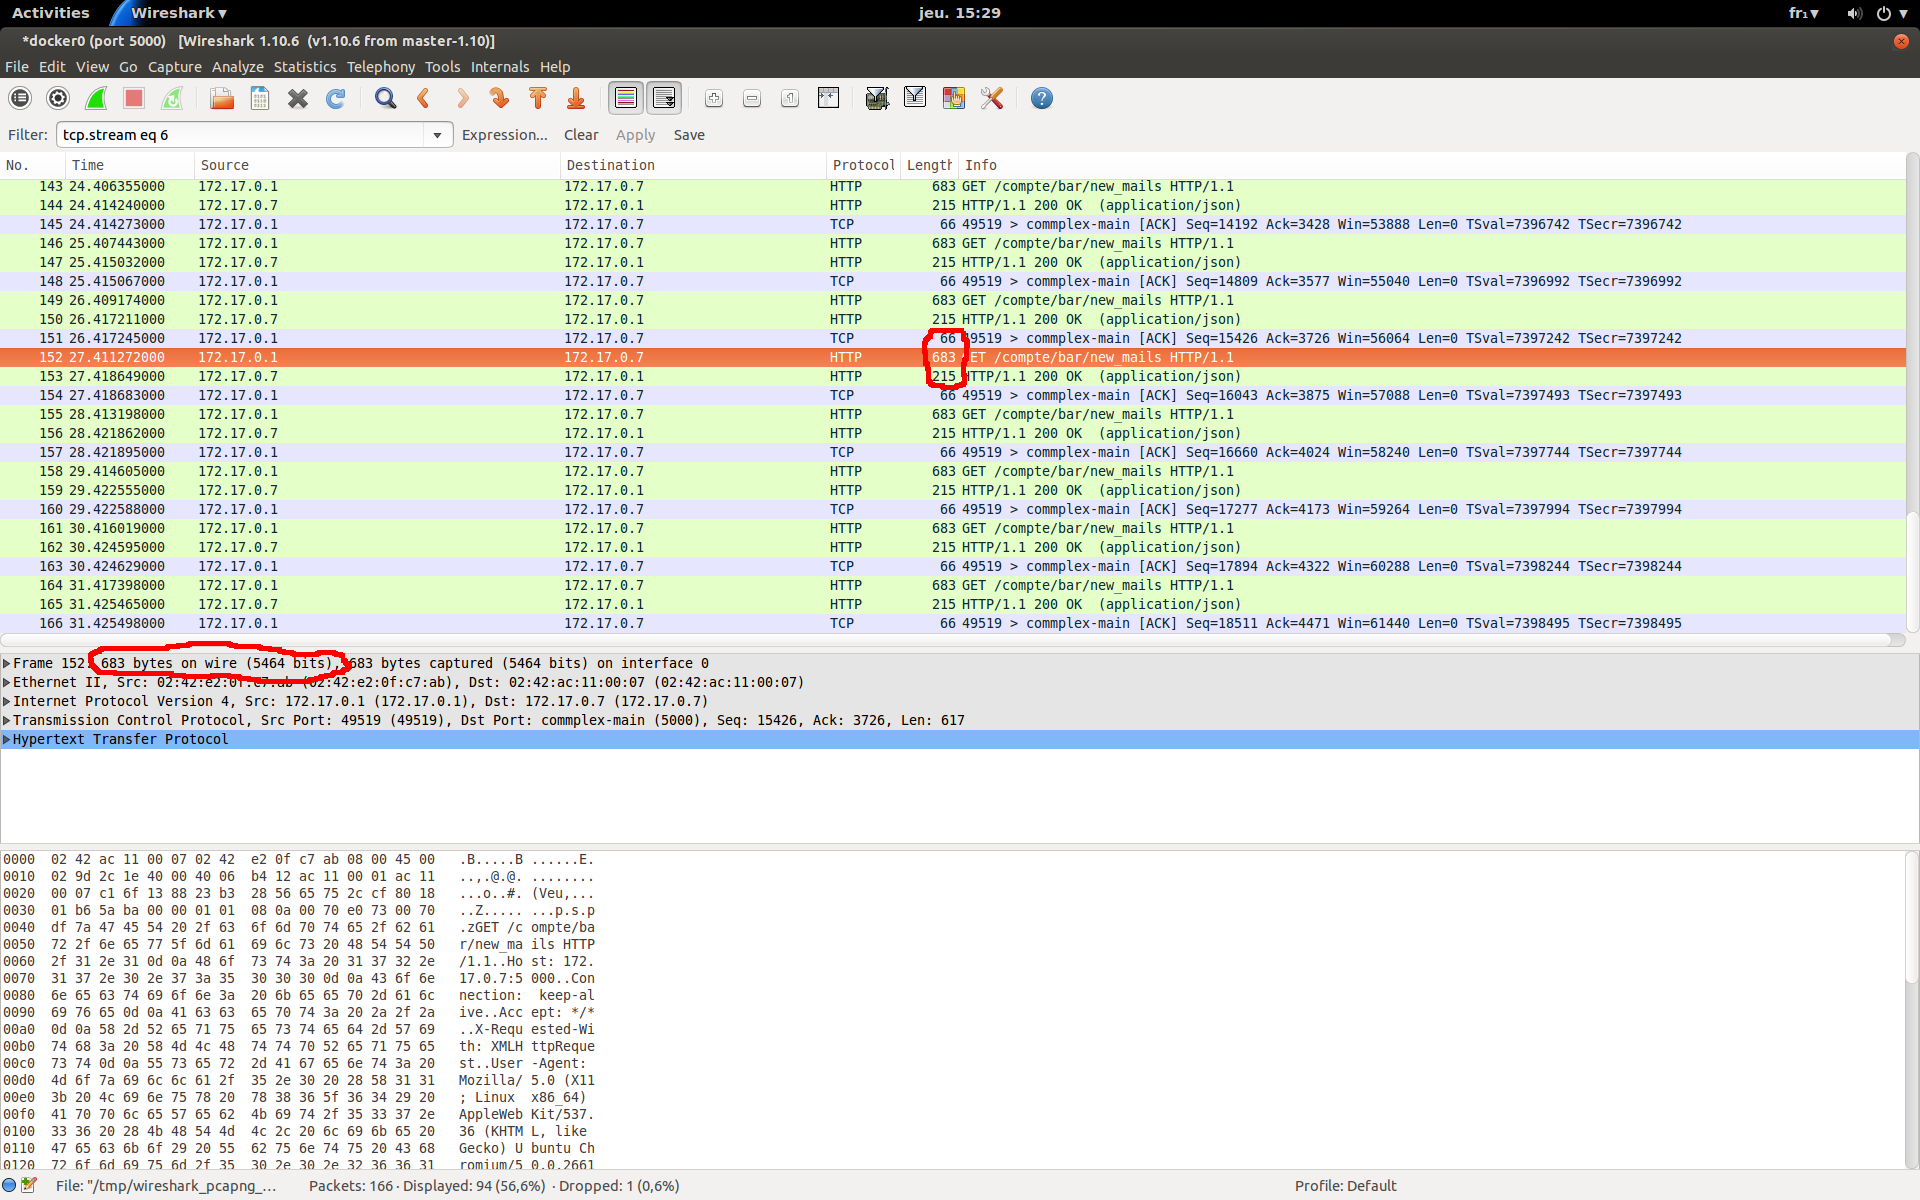The height and width of the screenshot is (1200, 1920).
Task: Click in the display filter input field
Action: [240, 135]
